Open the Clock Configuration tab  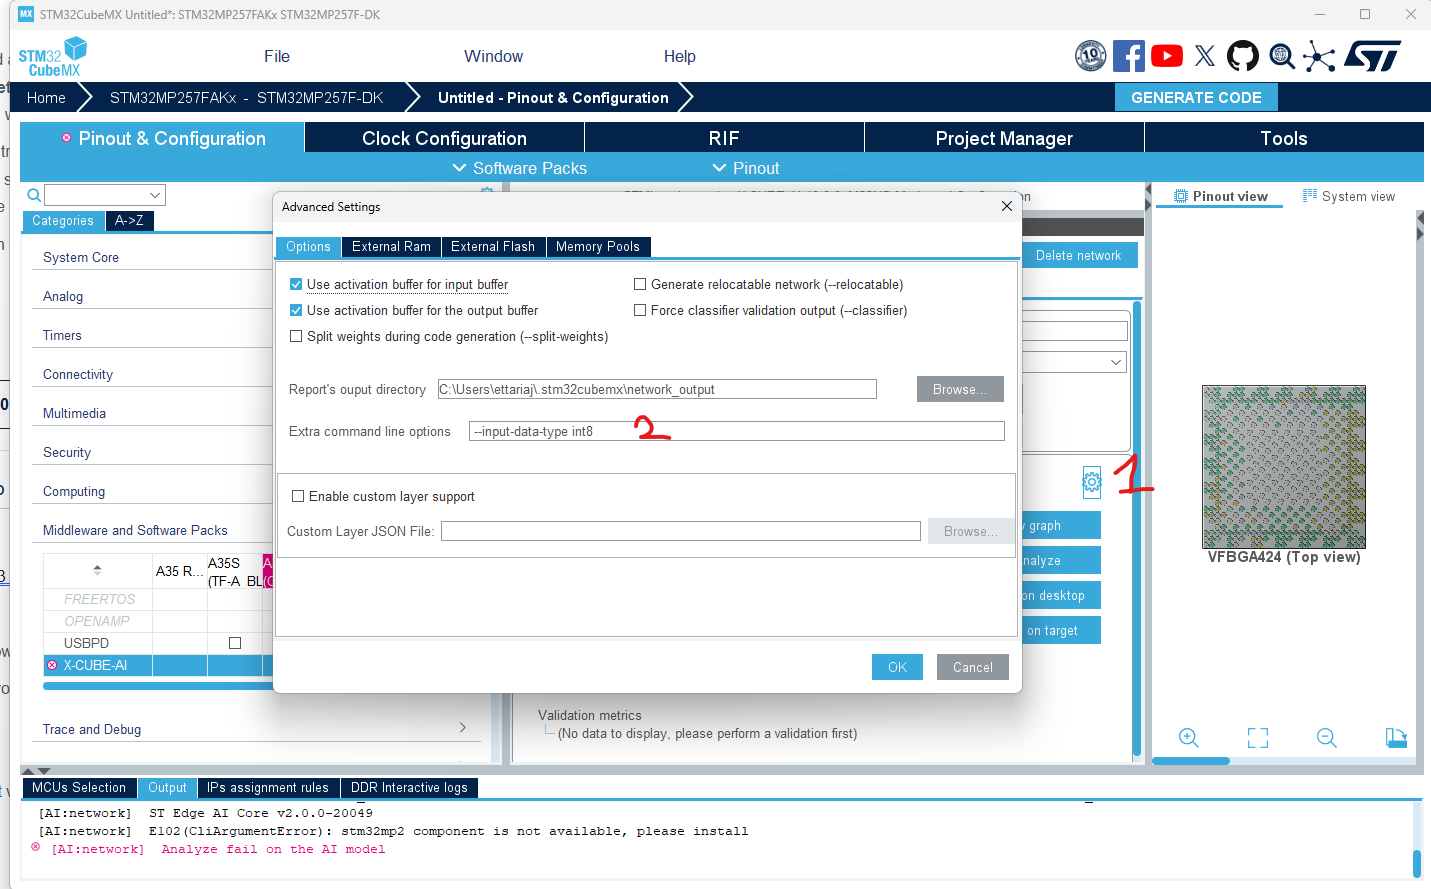point(443,137)
